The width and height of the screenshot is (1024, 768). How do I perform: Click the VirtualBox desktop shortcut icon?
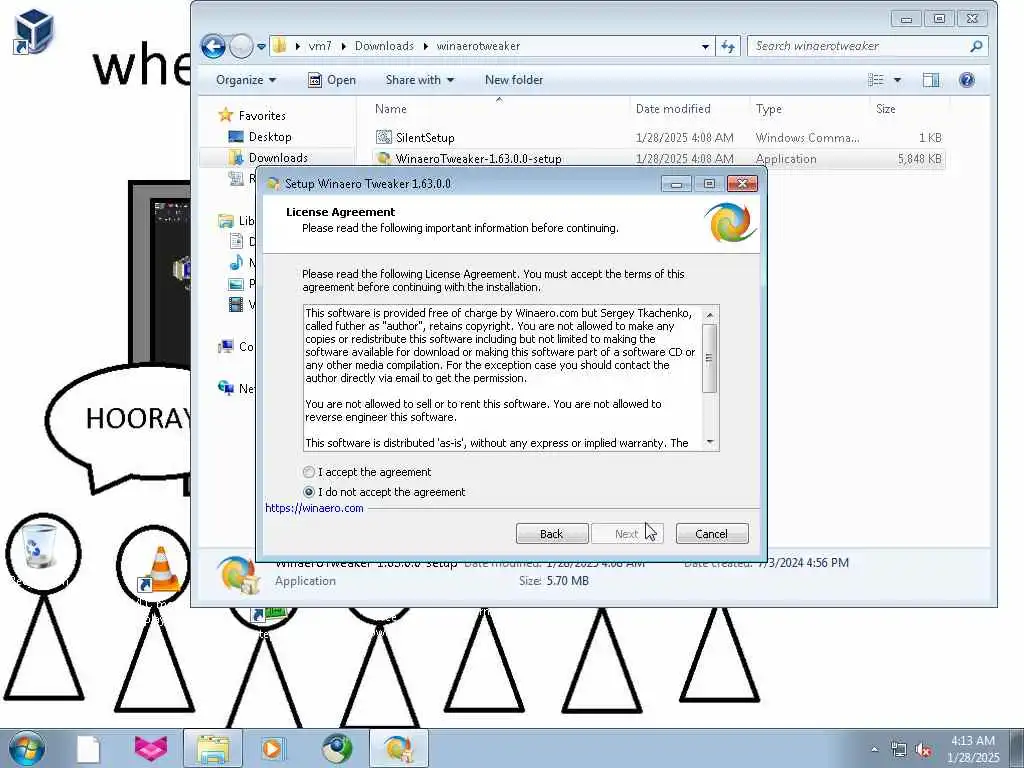(33, 31)
